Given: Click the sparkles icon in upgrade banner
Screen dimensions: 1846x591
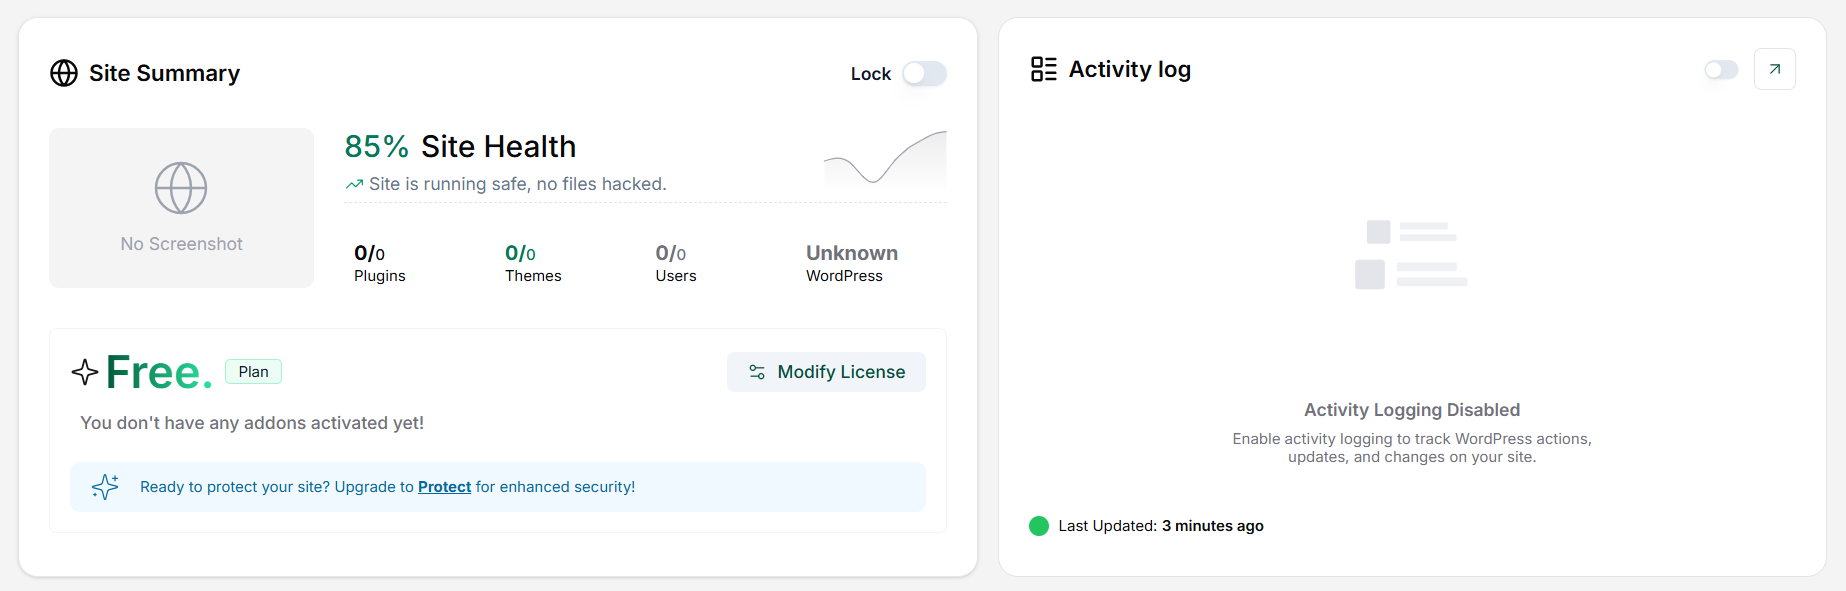Looking at the screenshot, I should 105,487.
